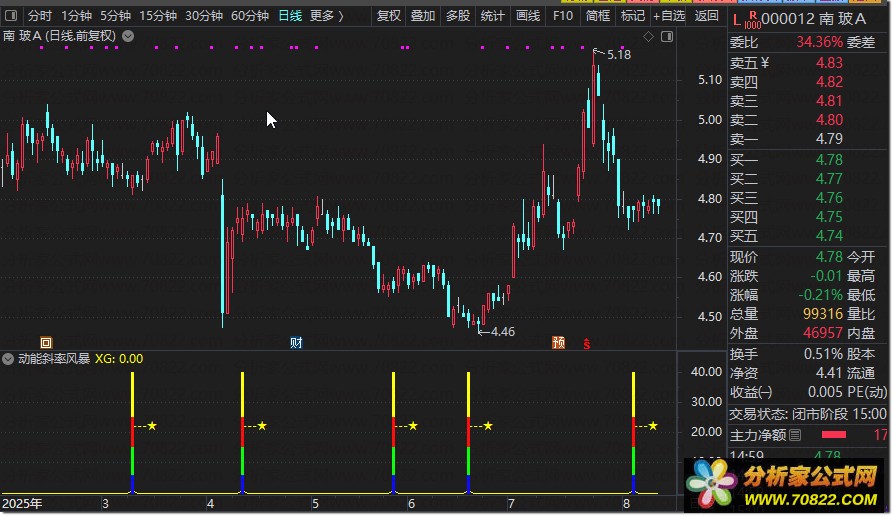The image size is (894, 516).
Task: Click the 预 forecast marker icon
Action: (559, 342)
